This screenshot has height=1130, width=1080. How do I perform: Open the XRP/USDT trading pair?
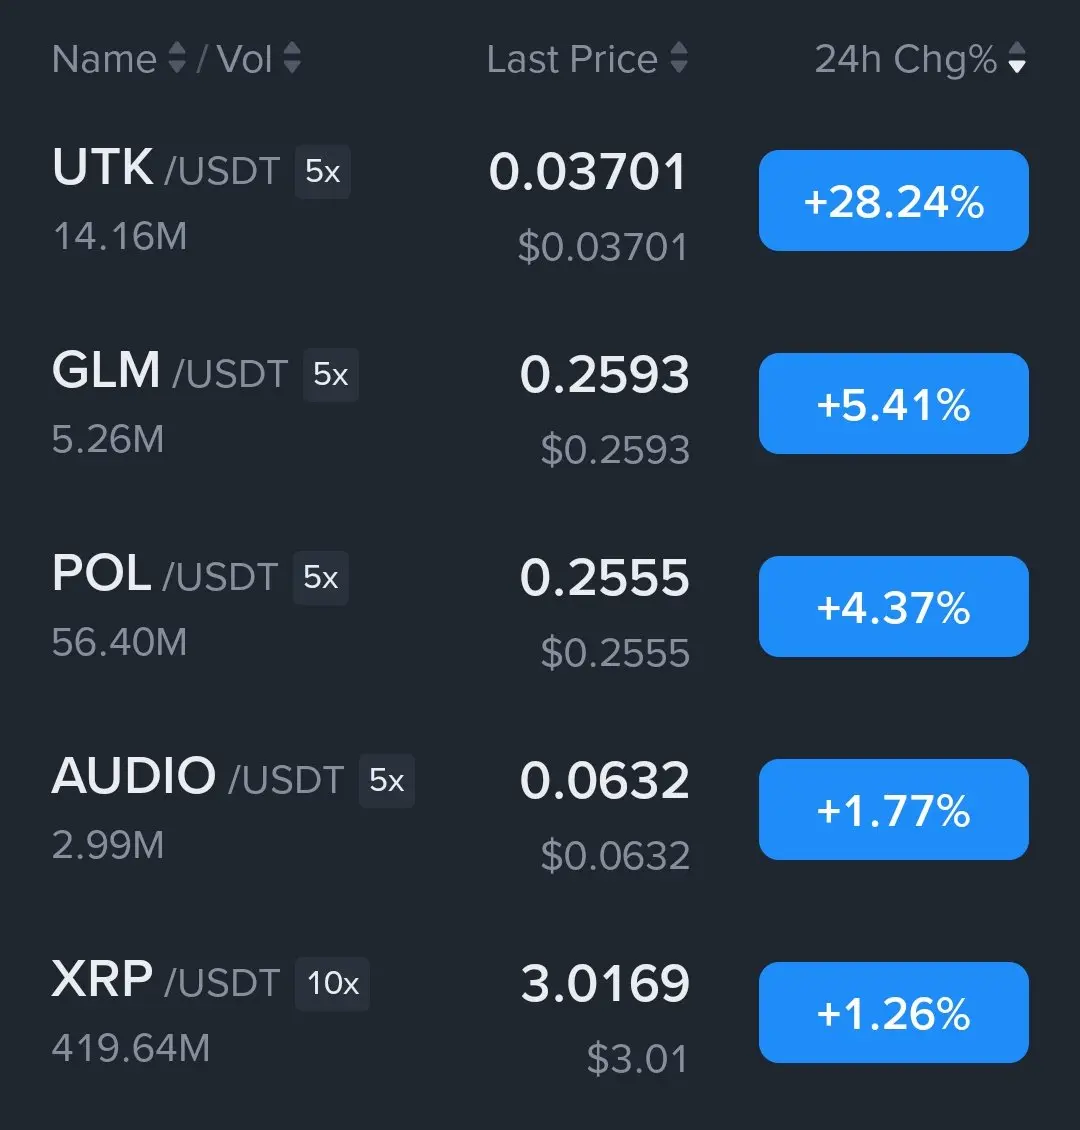tap(166, 980)
